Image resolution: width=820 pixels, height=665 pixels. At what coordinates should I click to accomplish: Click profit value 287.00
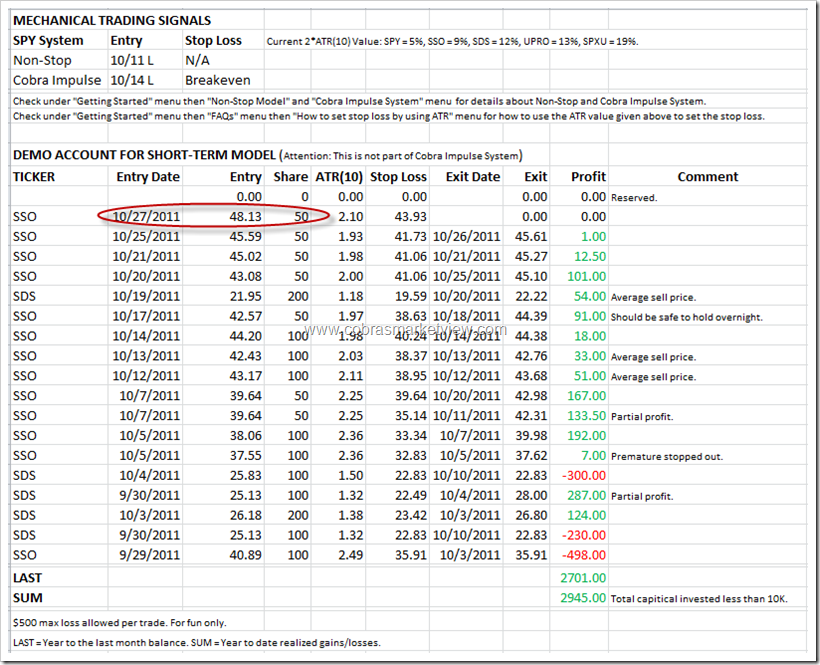pyautogui.click(x=587, y=495)
